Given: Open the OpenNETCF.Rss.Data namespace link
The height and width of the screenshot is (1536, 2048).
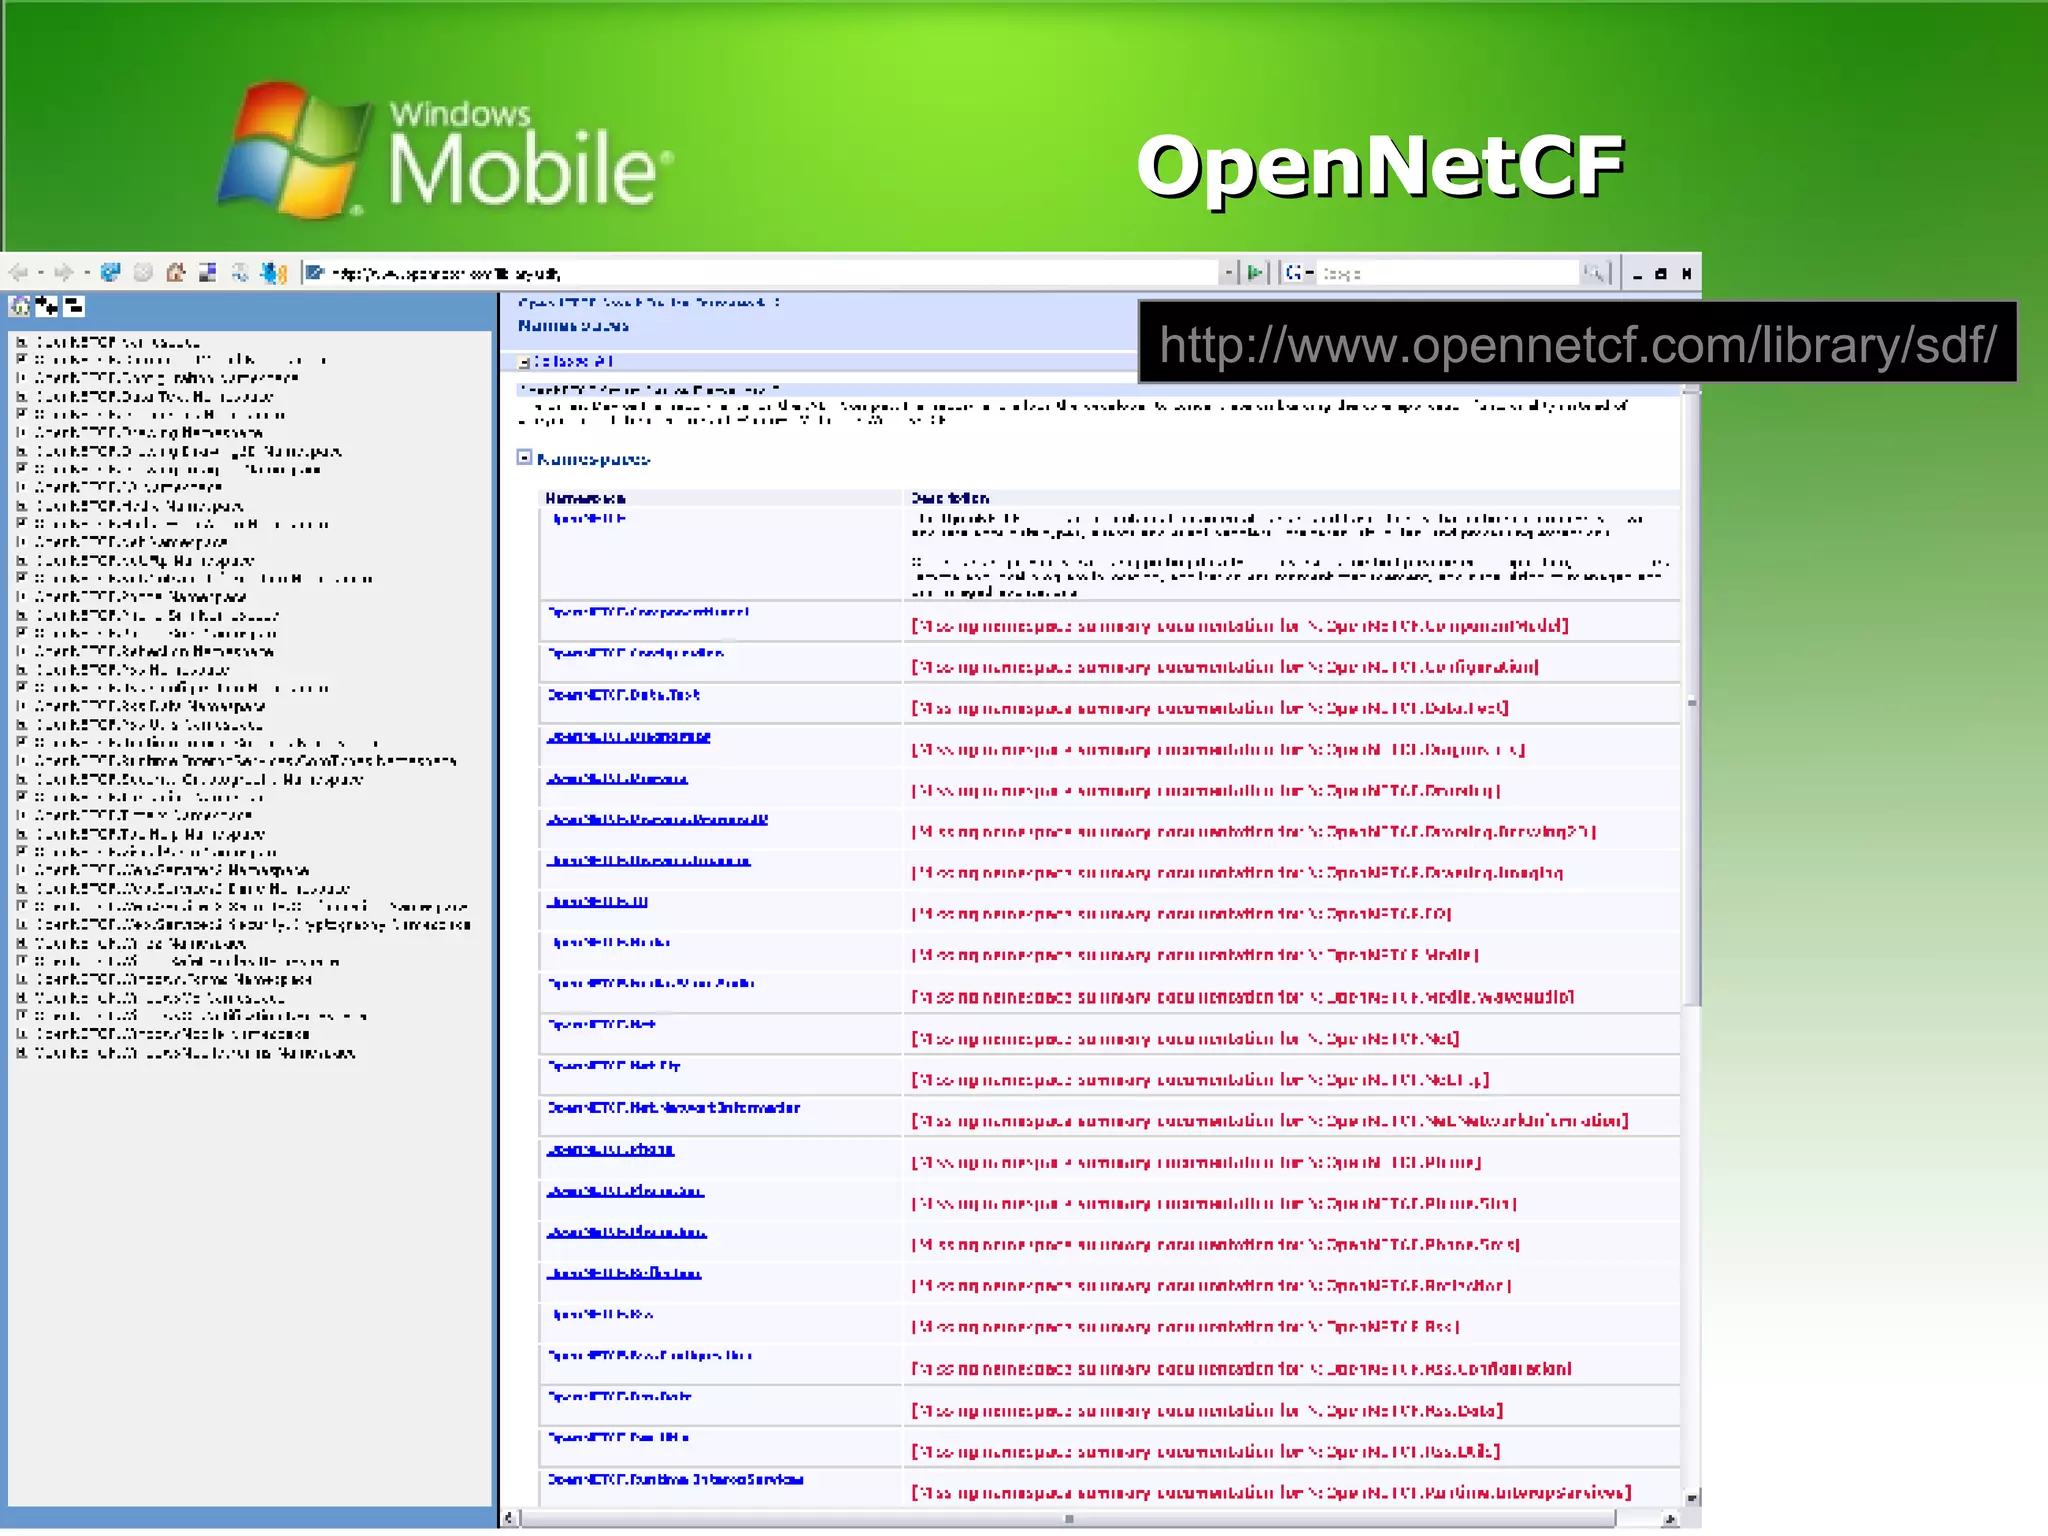Looking at the screenshot, I should point(620,1396).
